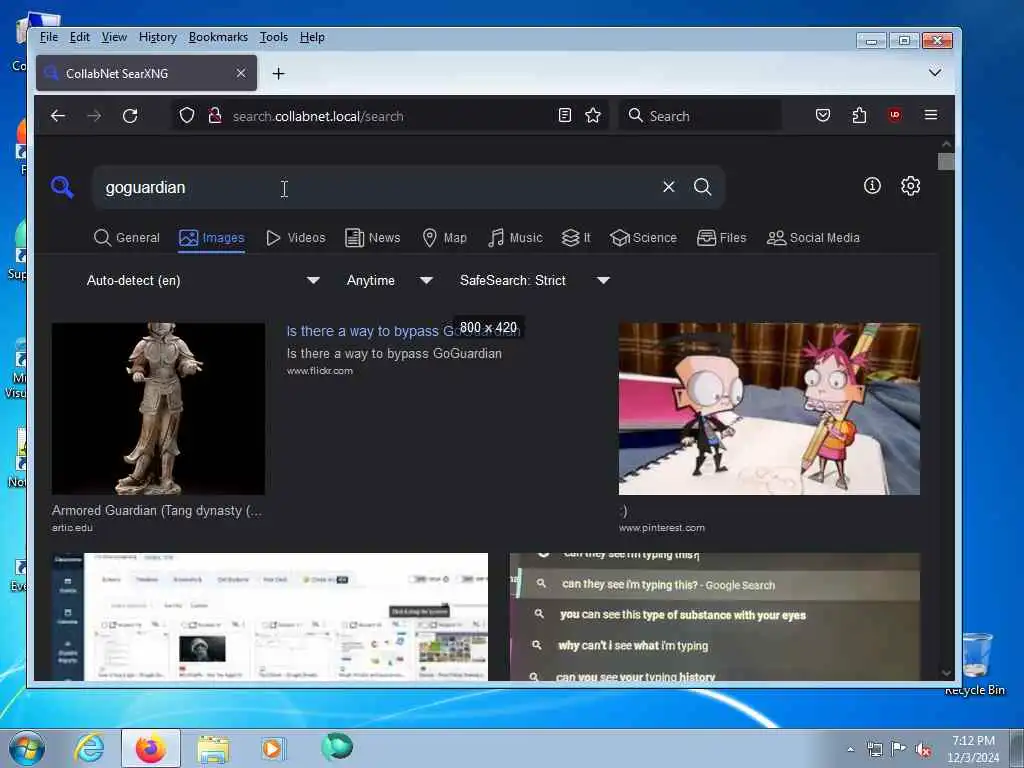This screenshot has width=1024, height=768.
Task: Go forward with the greyed arrow button
Action: coord(94,116)
